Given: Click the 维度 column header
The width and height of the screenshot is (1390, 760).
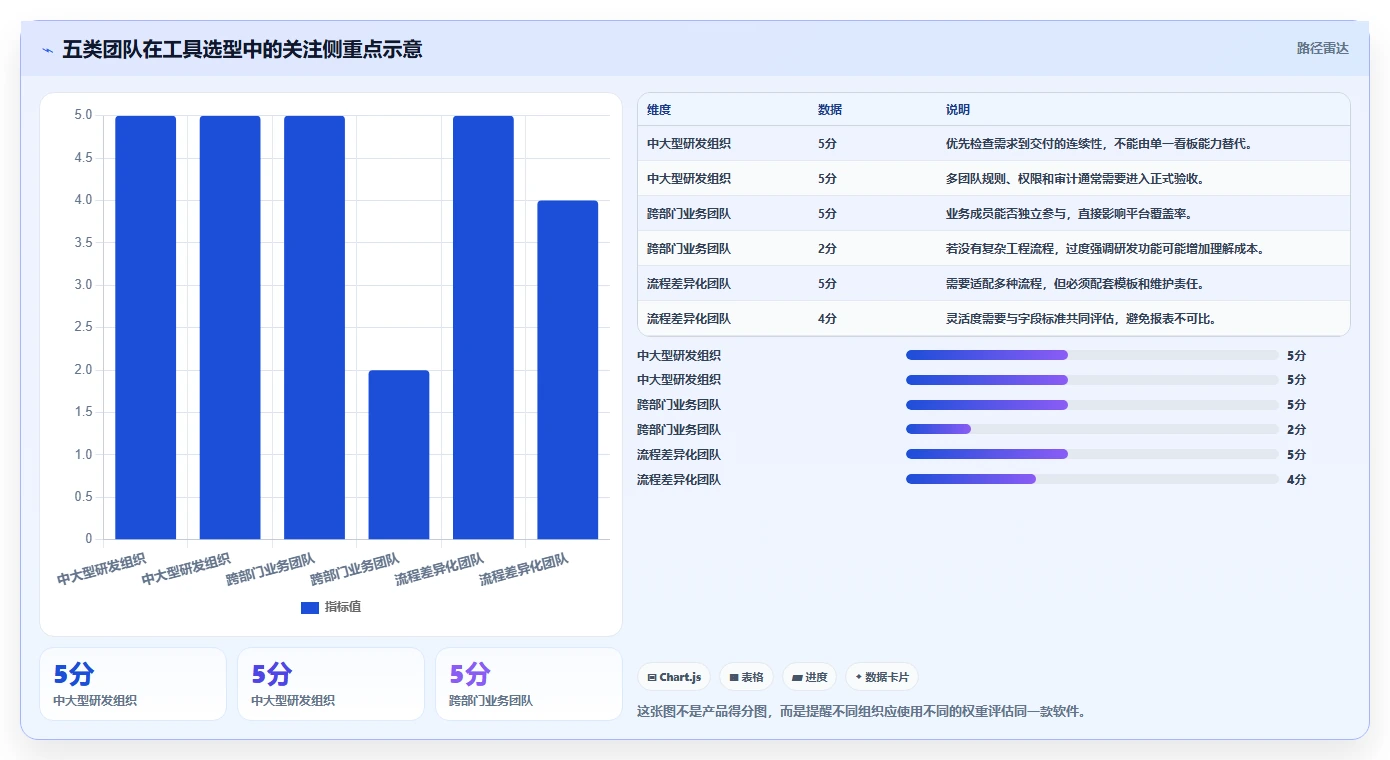Looking at the screenshot, I should pyautogui.click(x=659, y=110).
